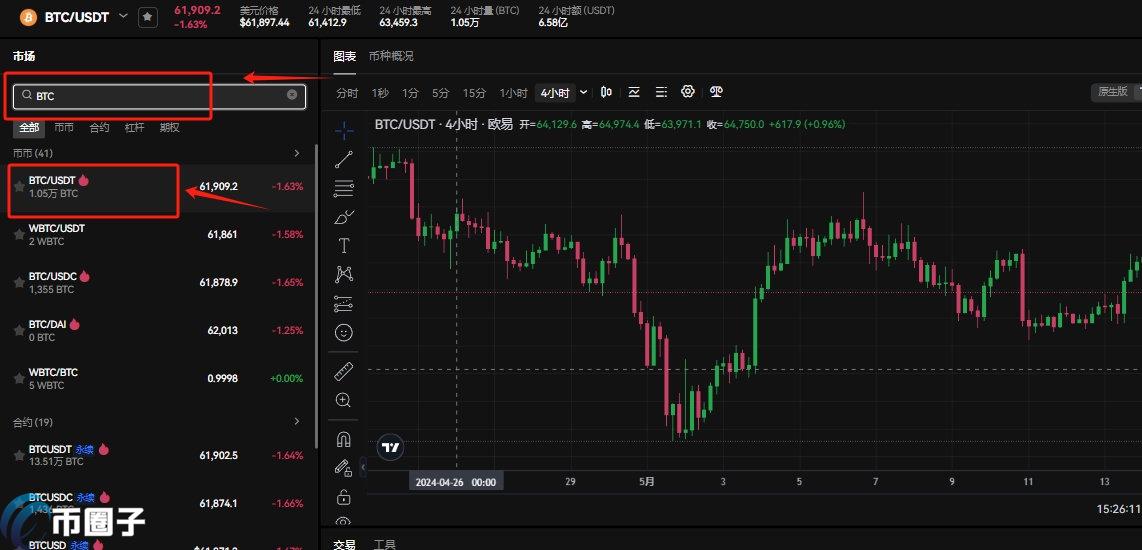Clear the BTC search field text

(x=292, y=95)
